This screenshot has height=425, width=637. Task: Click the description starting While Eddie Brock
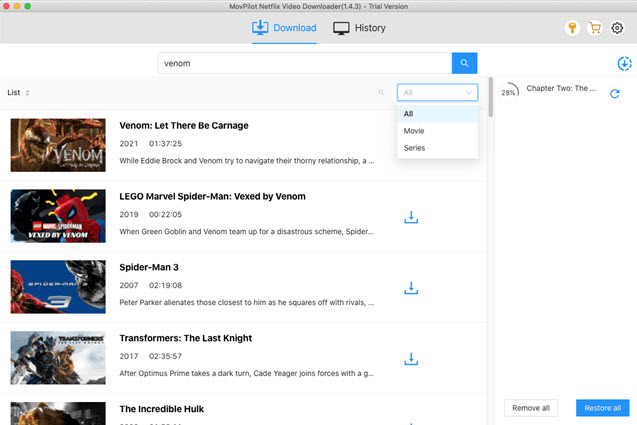coord(247,160)
